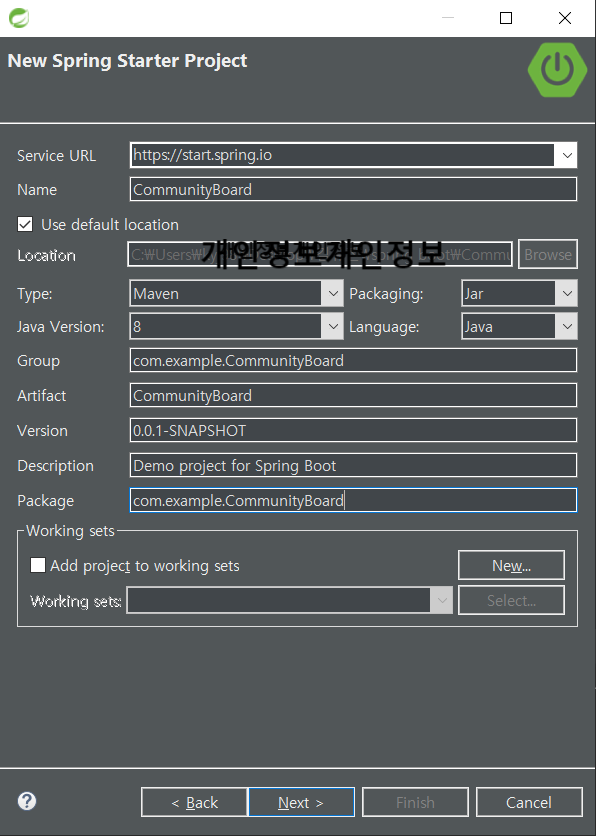Click the Select... working sets button

coord(511,600)
